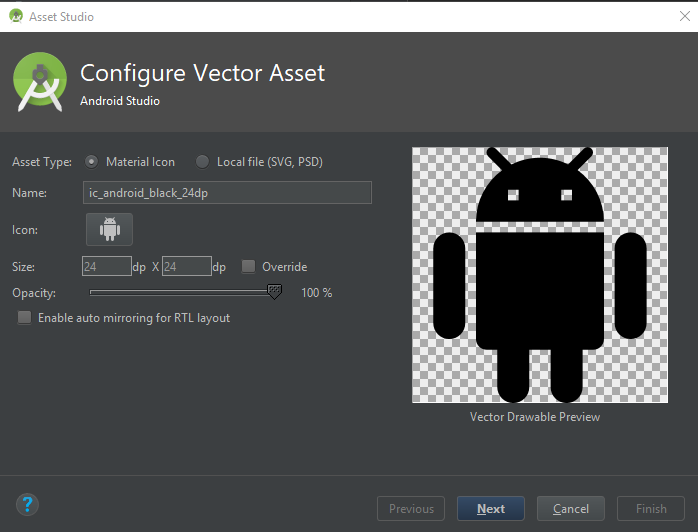Click the height size field after X
698x532 pixels.
click(x=187, y=266)
